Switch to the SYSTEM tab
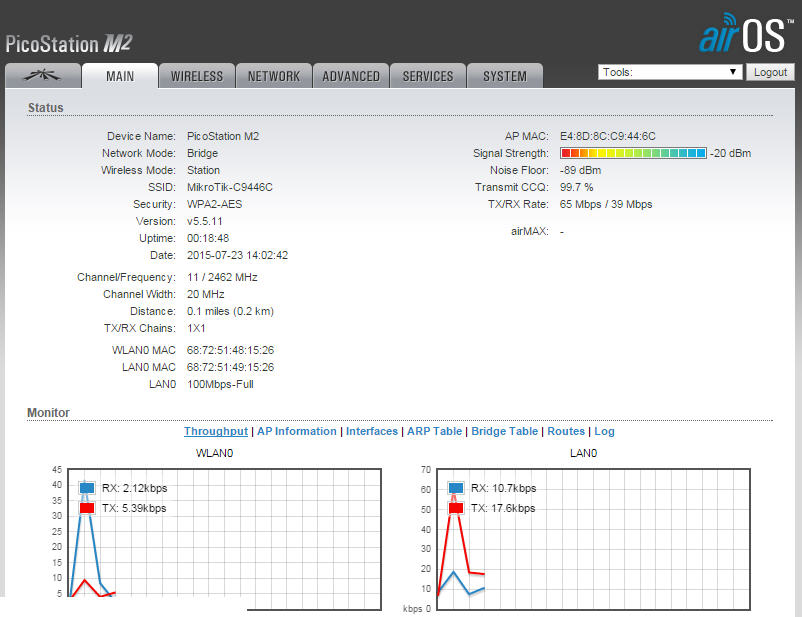The height and width of the screenshot is (617, 802). (505, 76)
